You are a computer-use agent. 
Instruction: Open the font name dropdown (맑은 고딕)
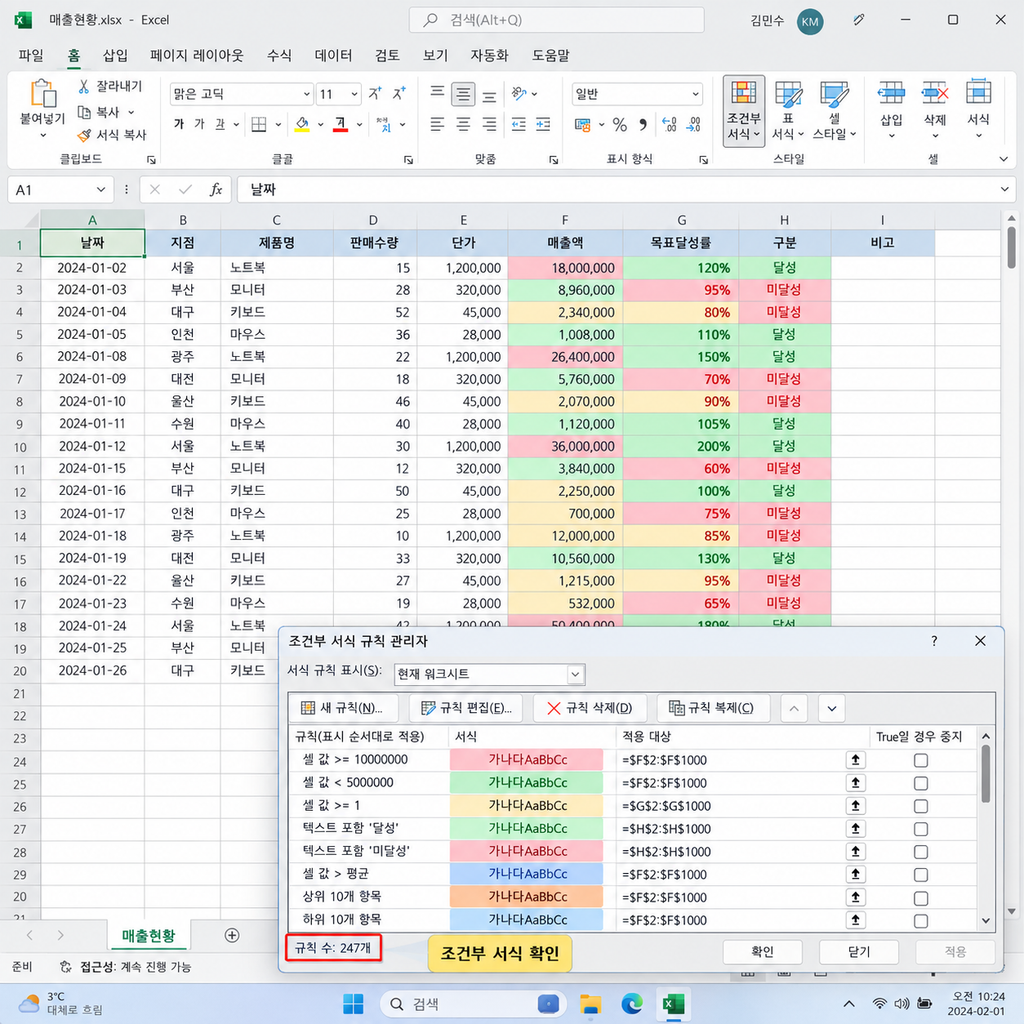(306, 94)
